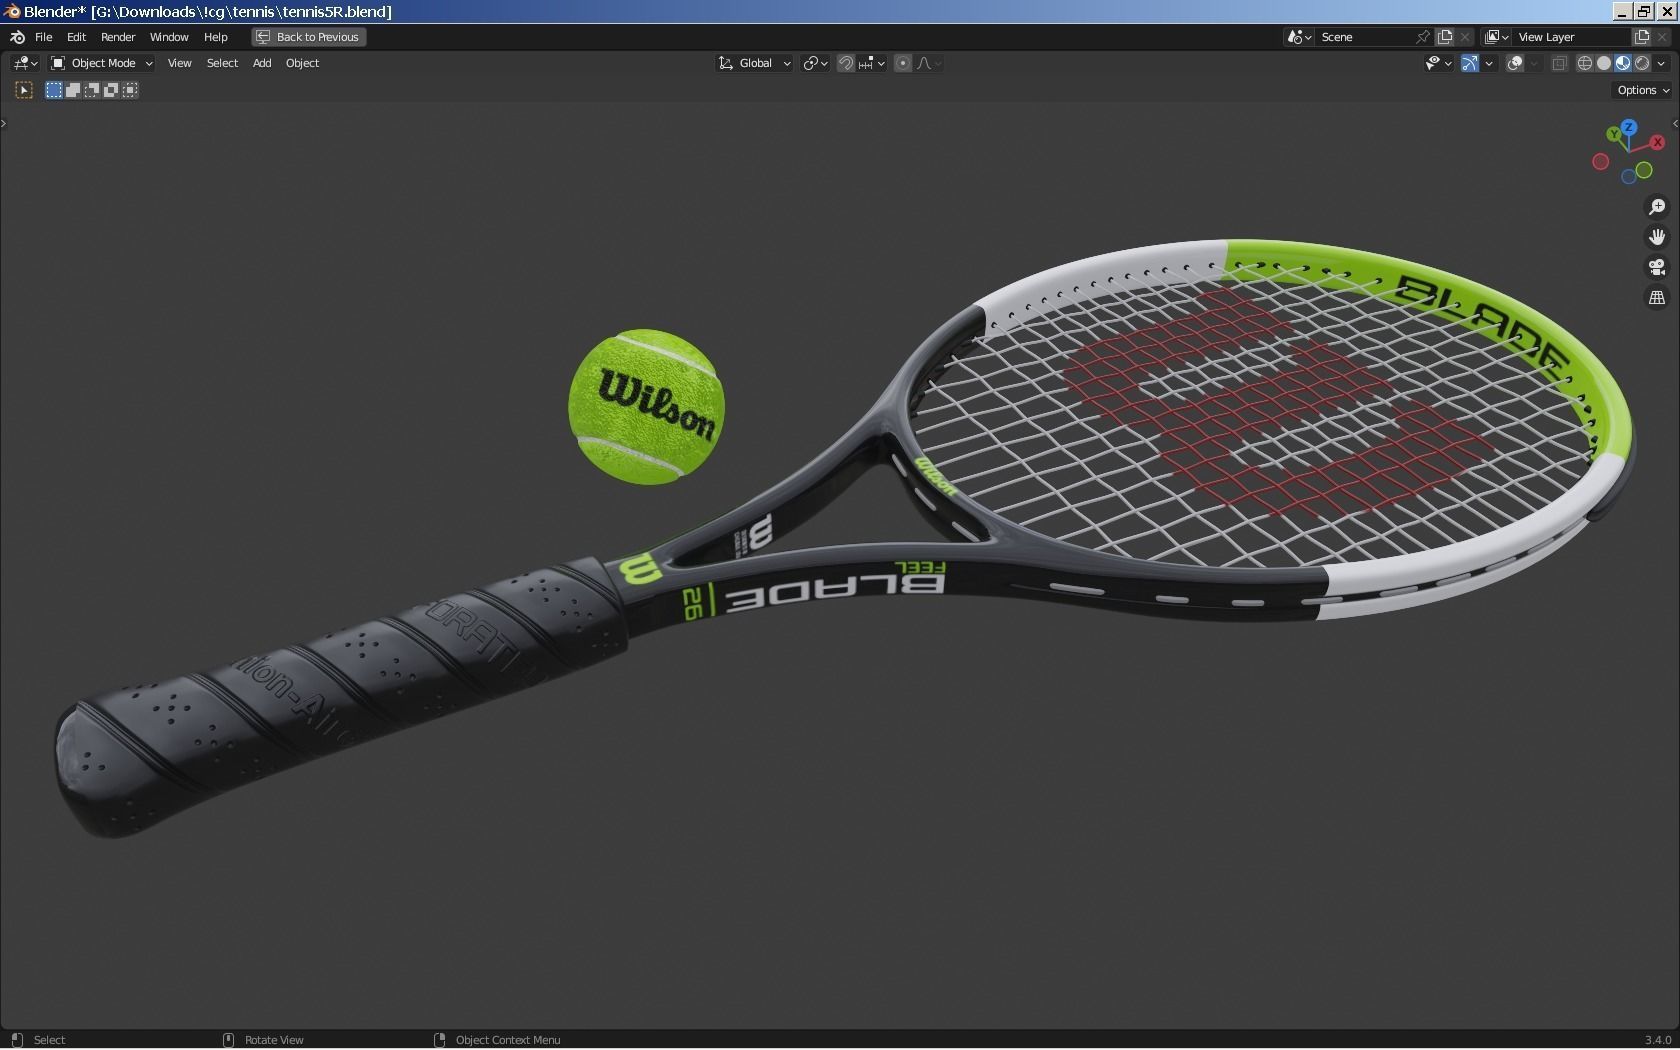Click the 3.4.0 version text
The width and height of the screenshot is (1680, 1050).
tap(1657, 1040)
